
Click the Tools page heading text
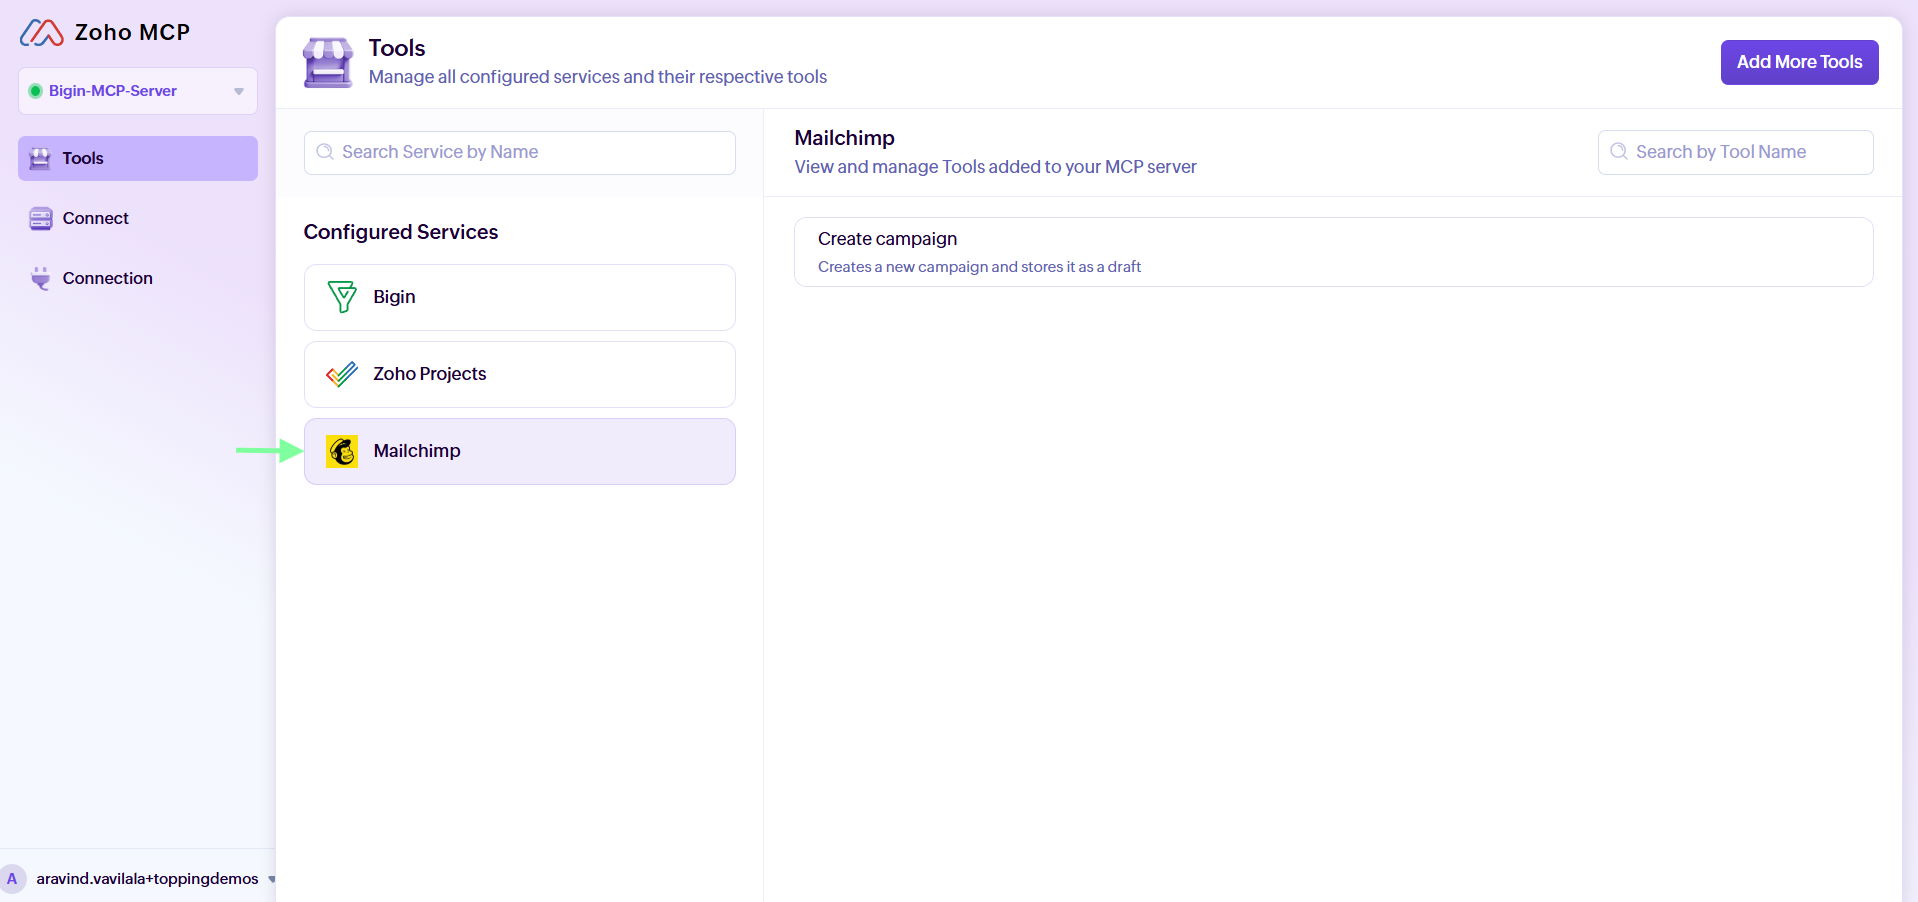(x=397, y=48)
